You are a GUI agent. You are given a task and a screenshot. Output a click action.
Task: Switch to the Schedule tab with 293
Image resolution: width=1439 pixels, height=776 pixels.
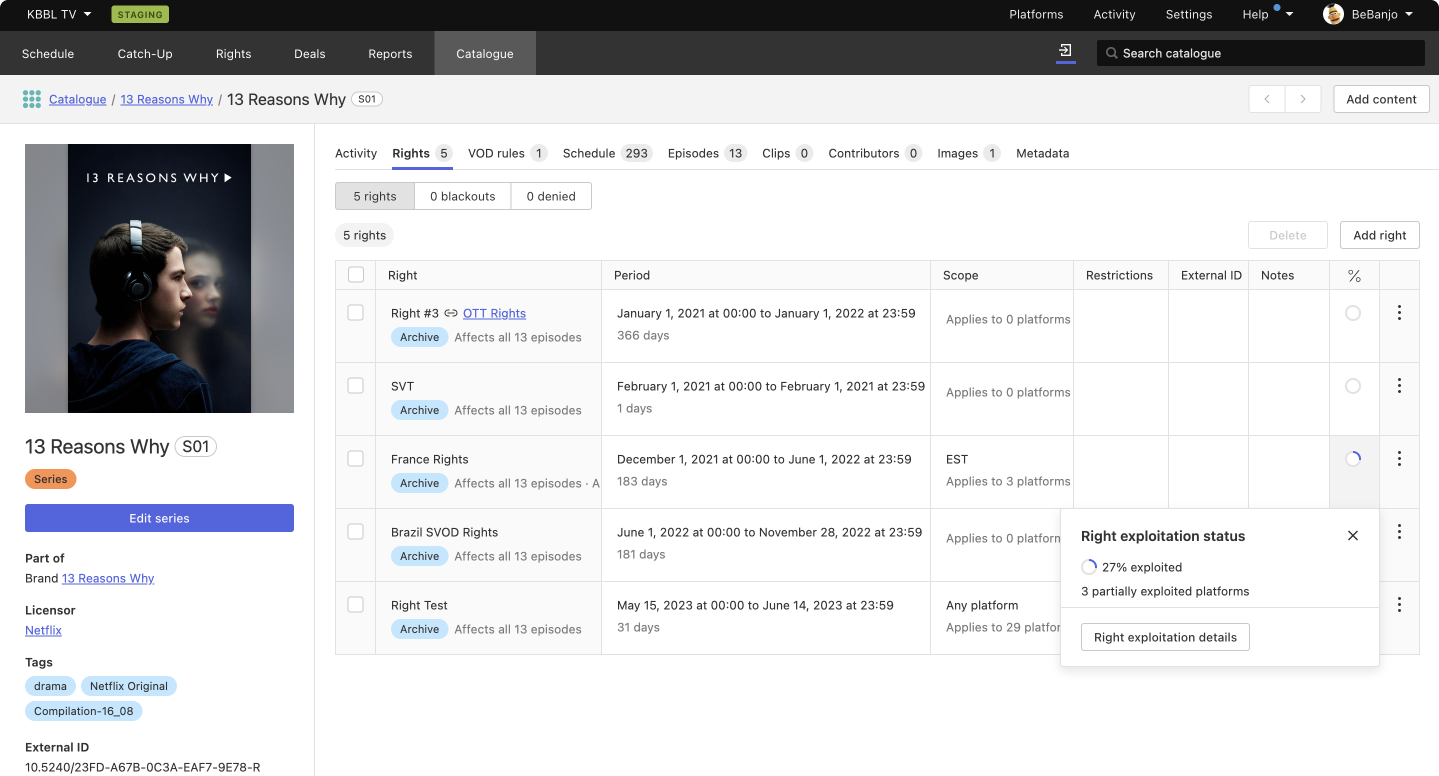[x=607, y=153]
